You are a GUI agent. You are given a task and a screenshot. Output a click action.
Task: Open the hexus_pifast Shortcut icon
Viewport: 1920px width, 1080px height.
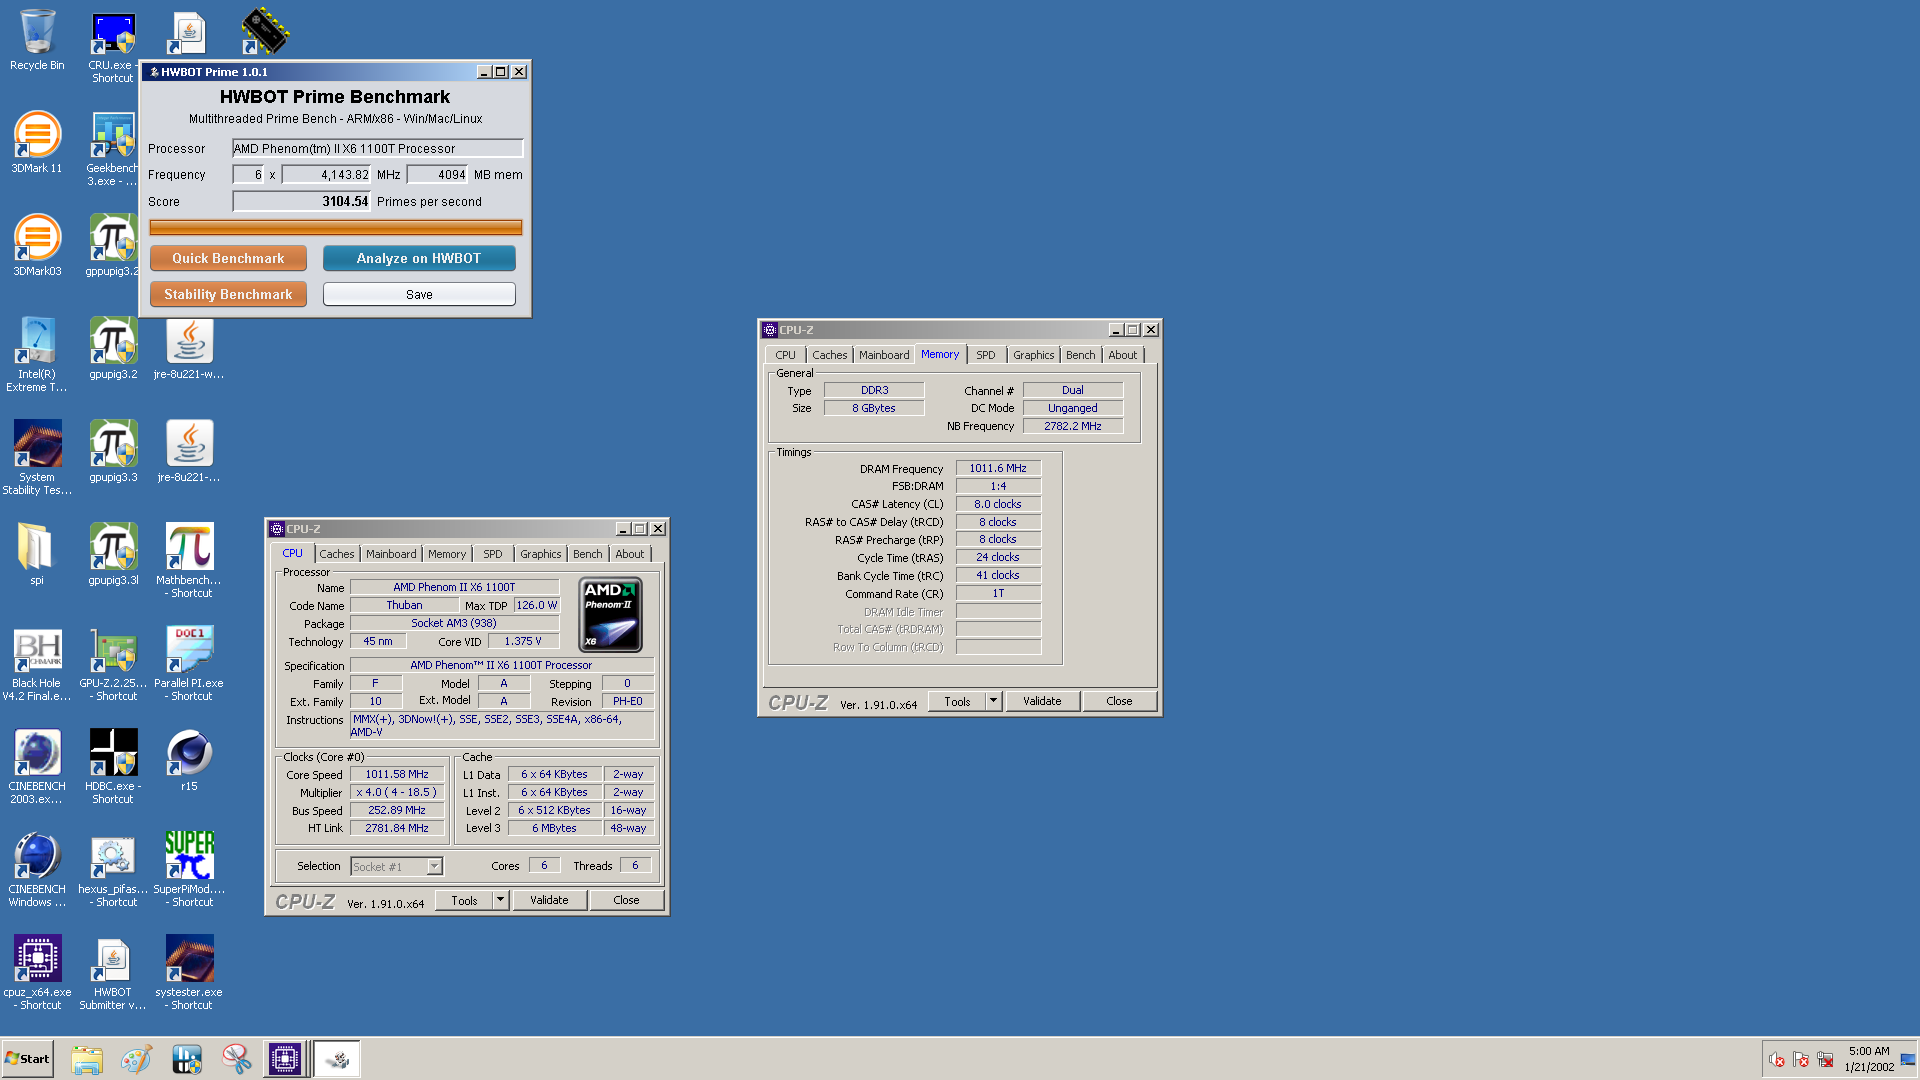pyautogui.click(x=113, y=869)
